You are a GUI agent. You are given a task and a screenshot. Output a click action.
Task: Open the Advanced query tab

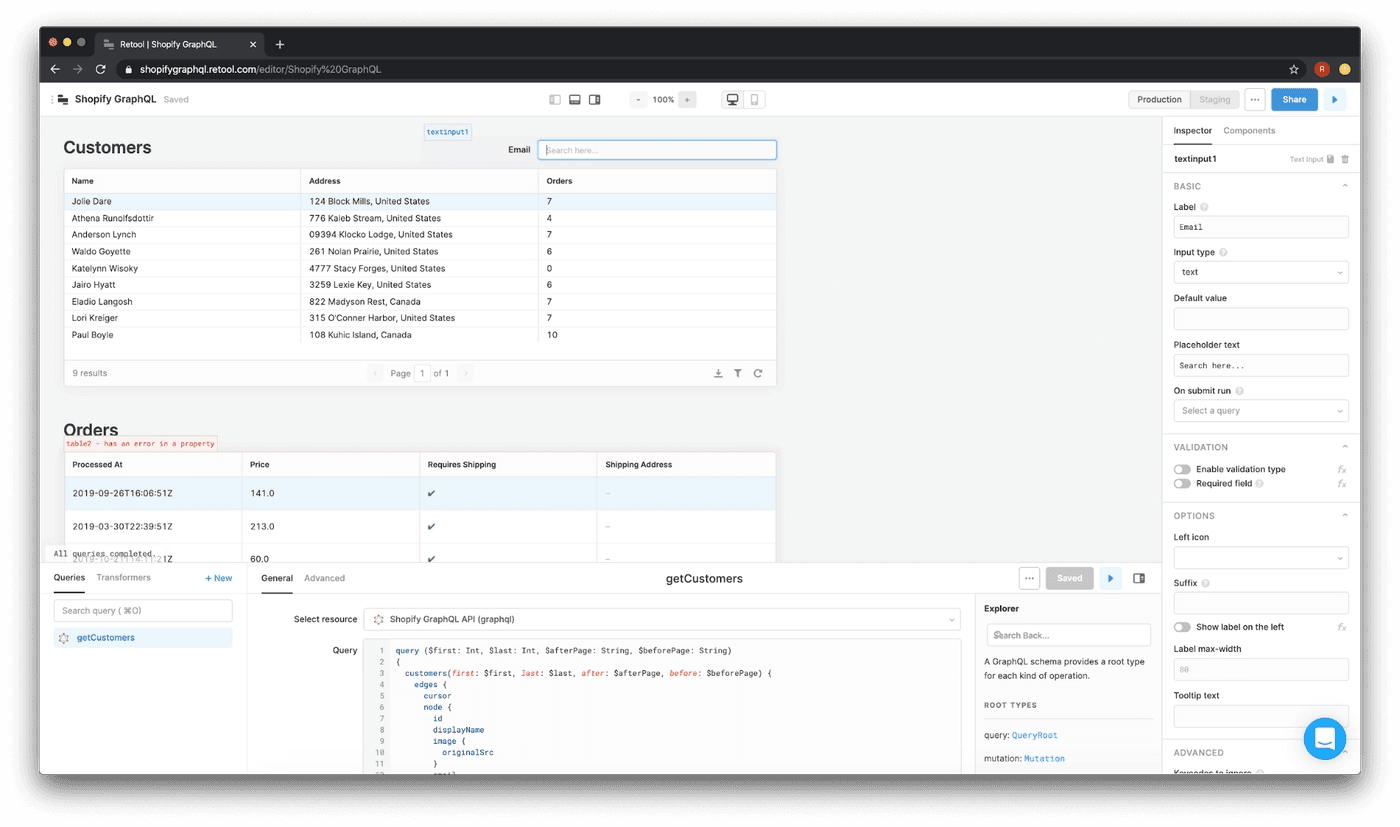[x=324, y=578]
